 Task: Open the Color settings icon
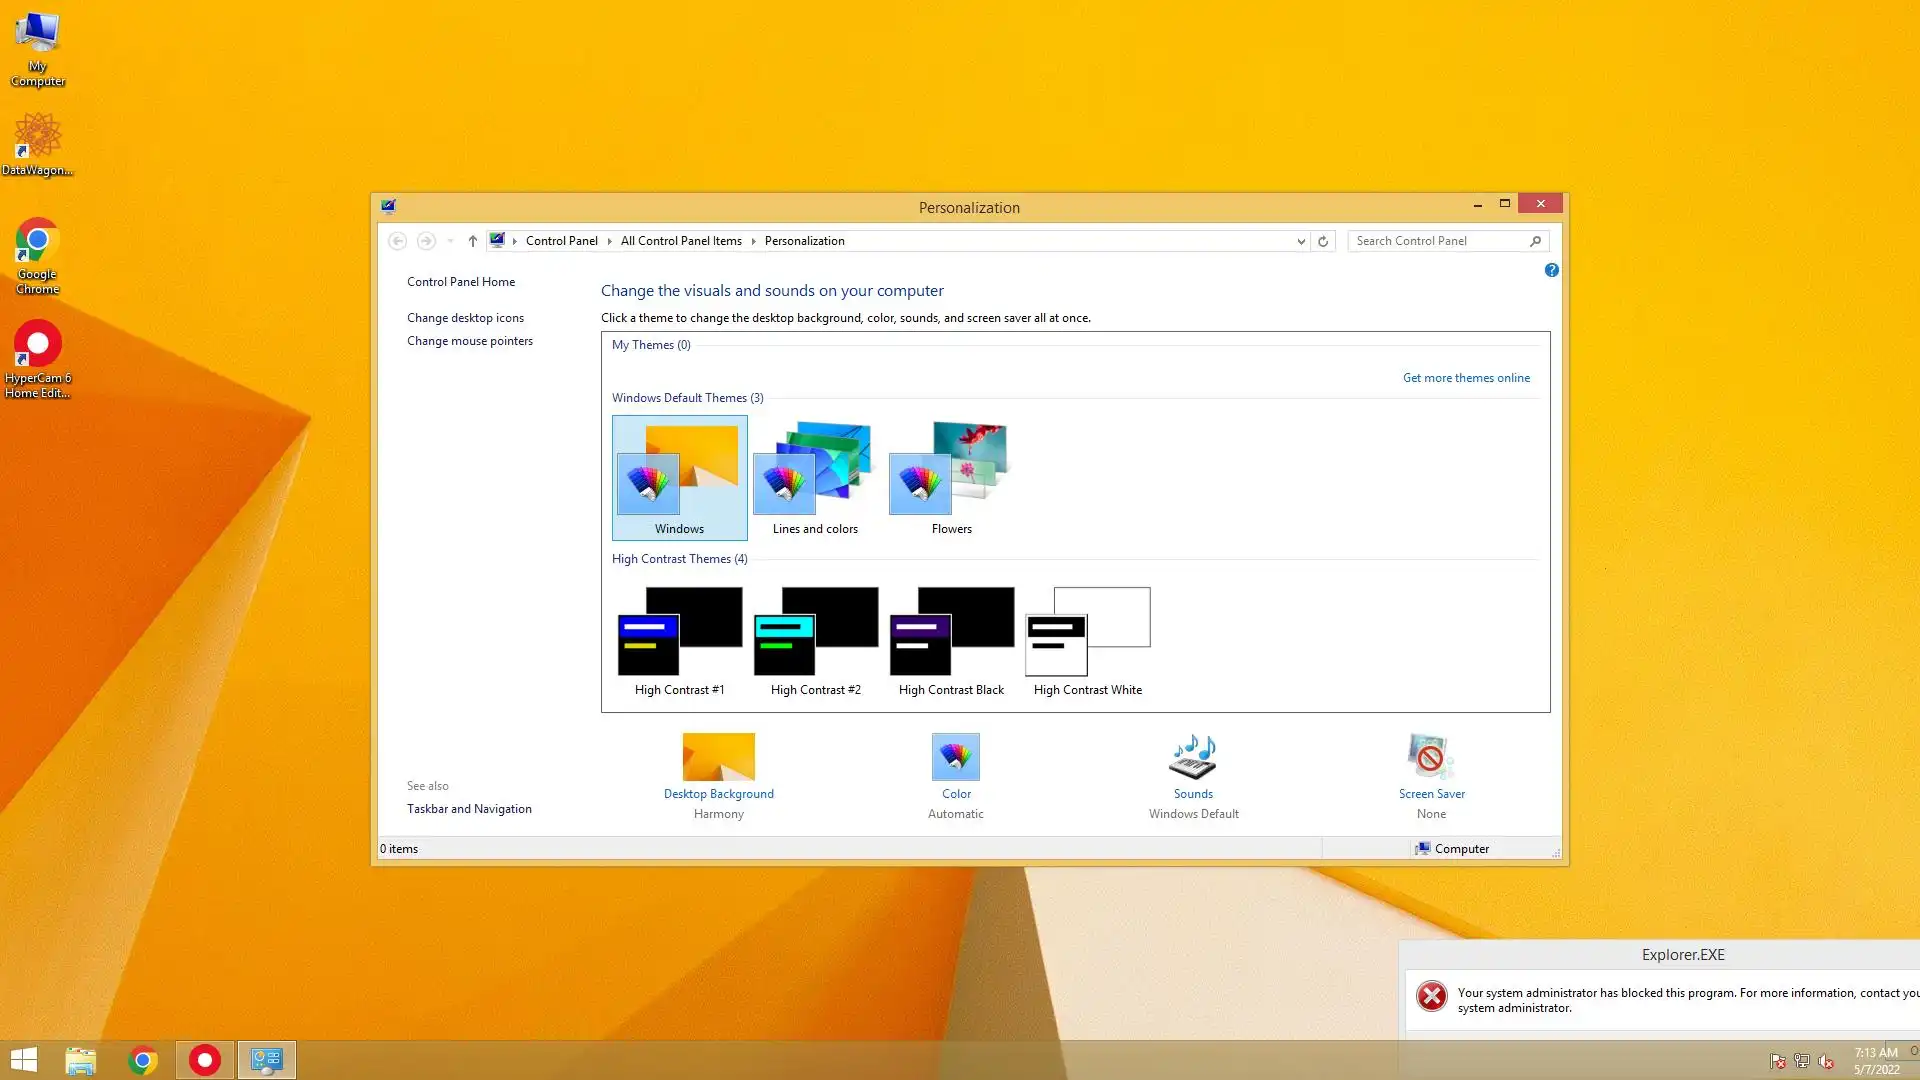click(x=955, y=757)
